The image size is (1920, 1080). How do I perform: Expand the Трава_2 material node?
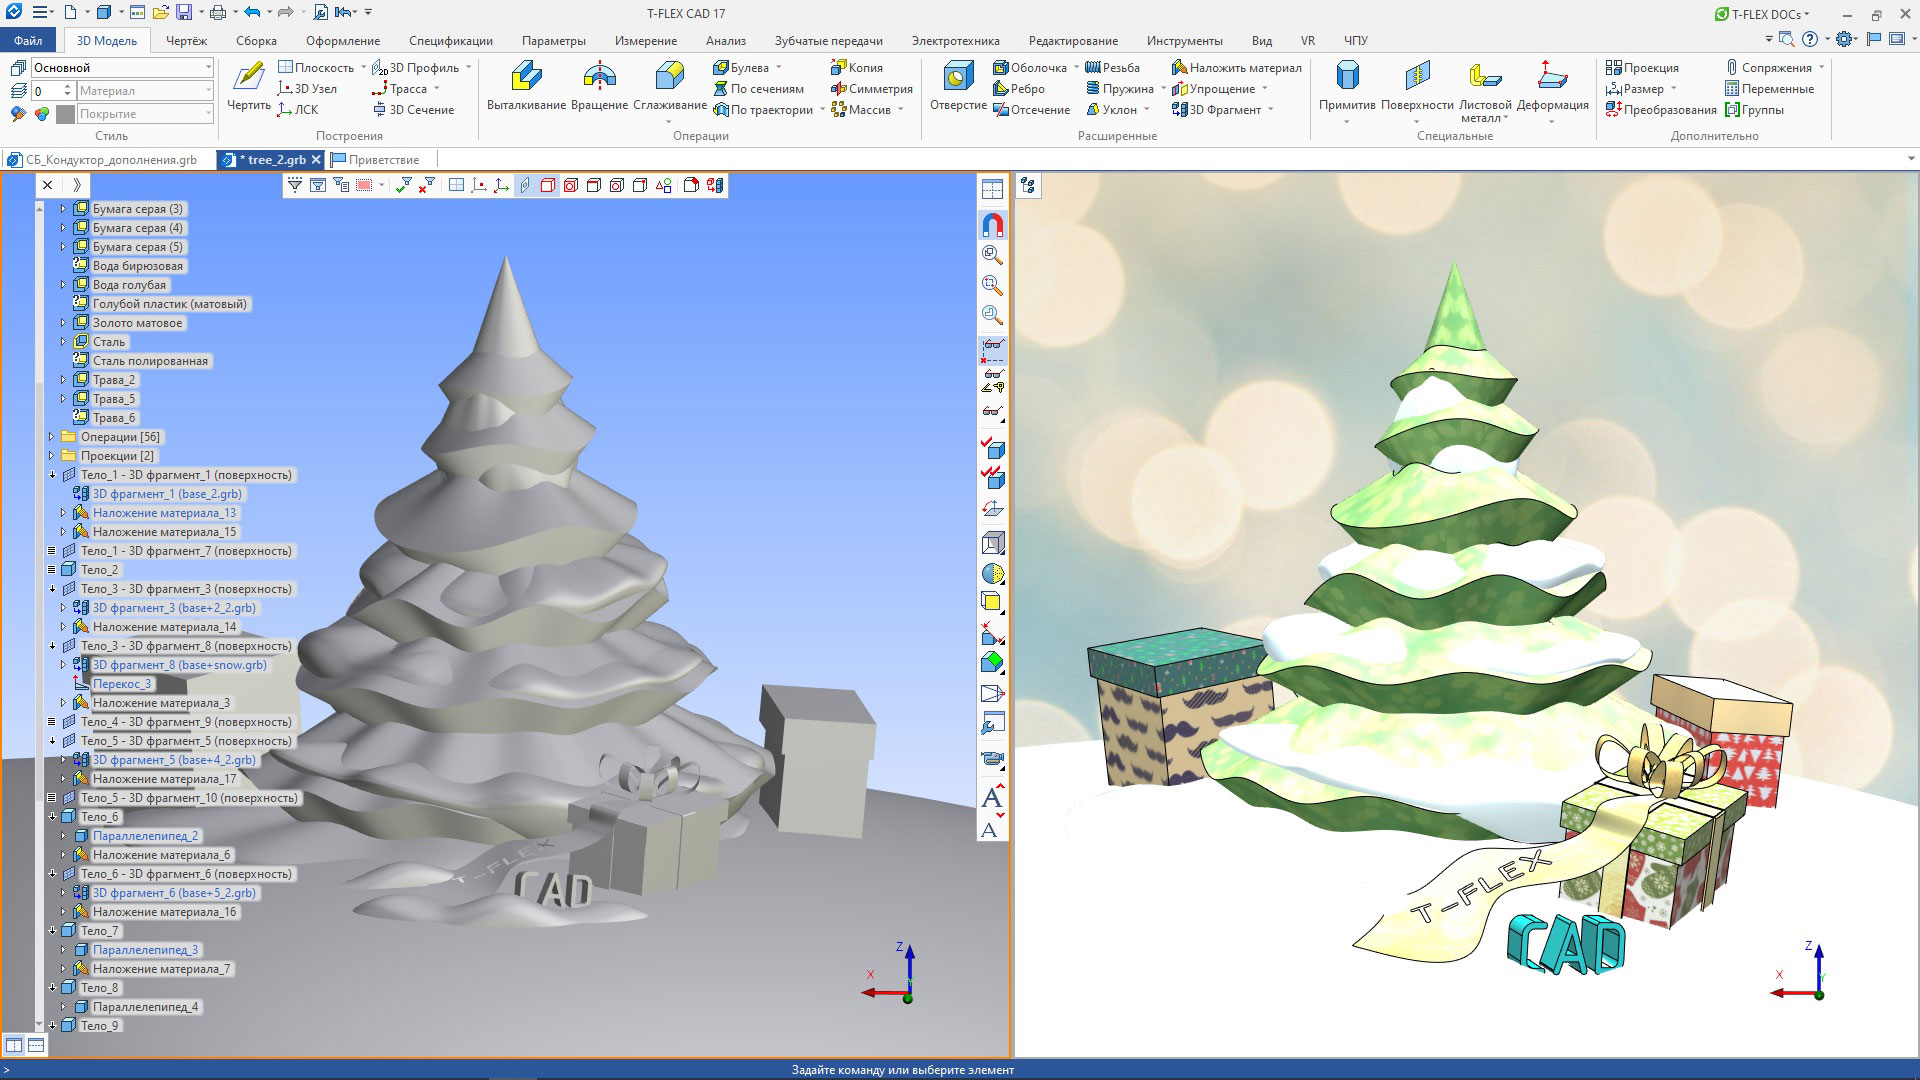coord(63,380)
